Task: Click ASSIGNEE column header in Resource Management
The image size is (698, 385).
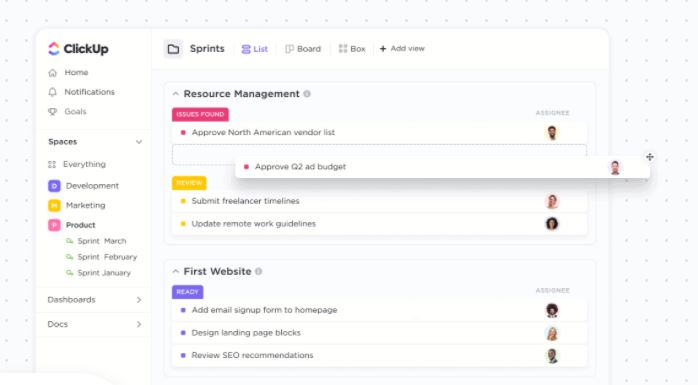Action: coord(552,113)
